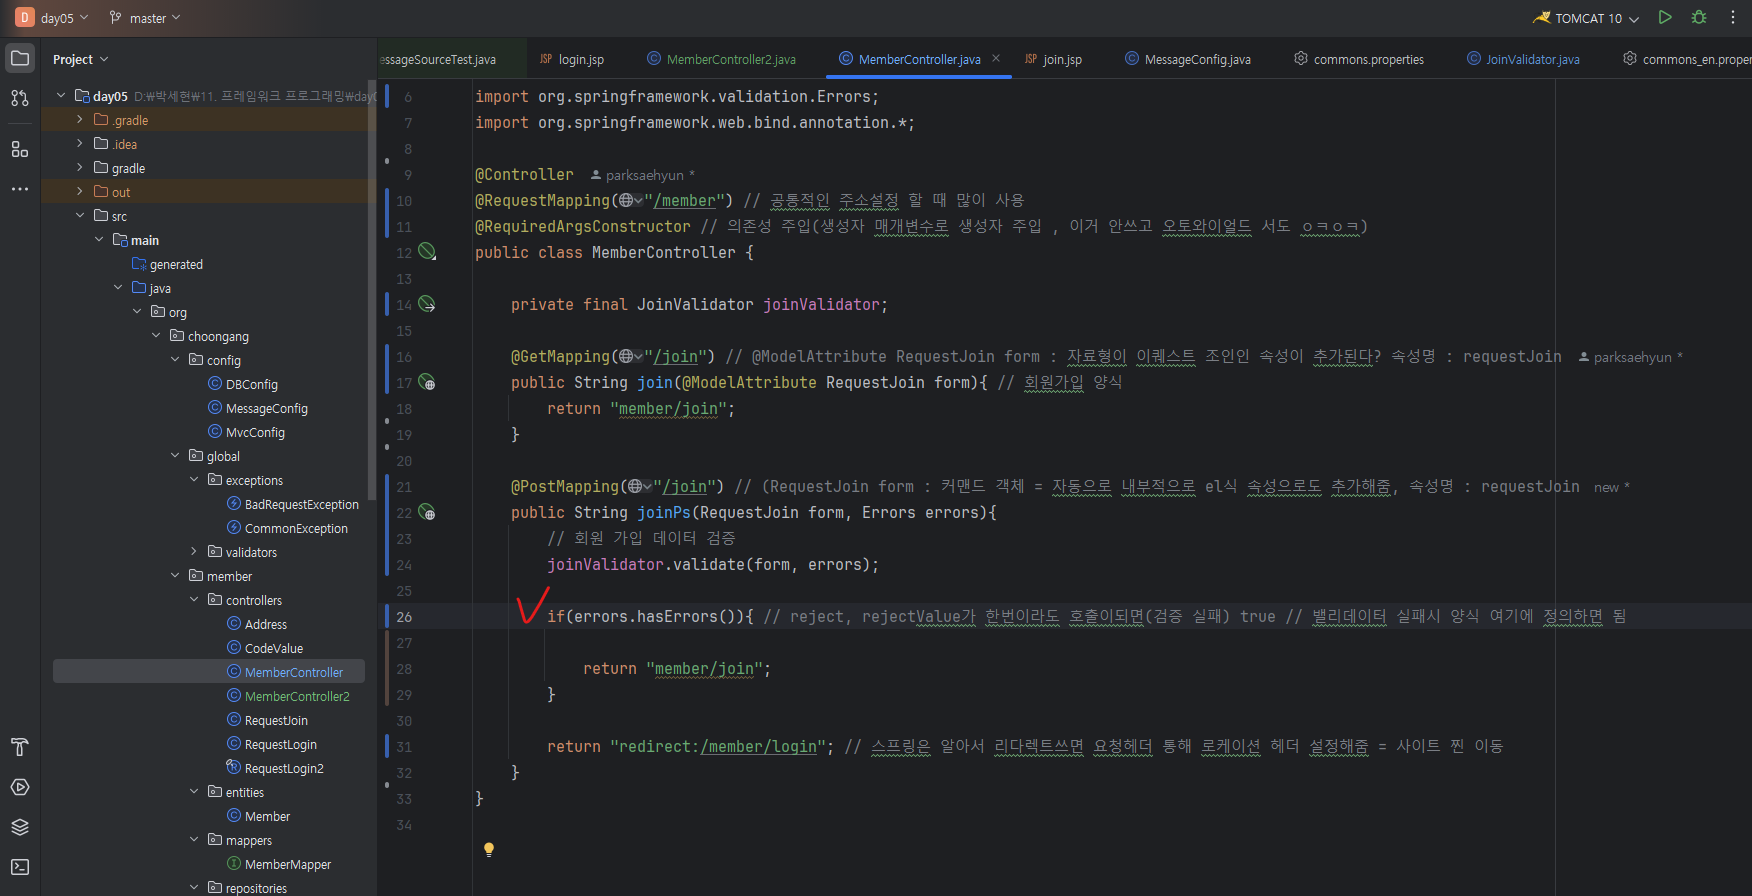
Task: Run TOMCAT 10 configuration
Action: pos(1665,17)
